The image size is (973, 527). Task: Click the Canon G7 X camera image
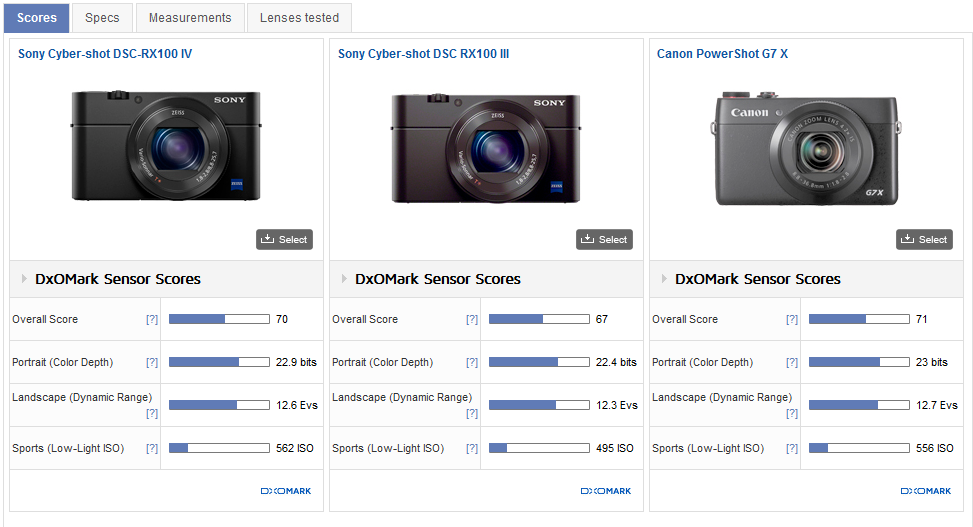tap(805, 148)
